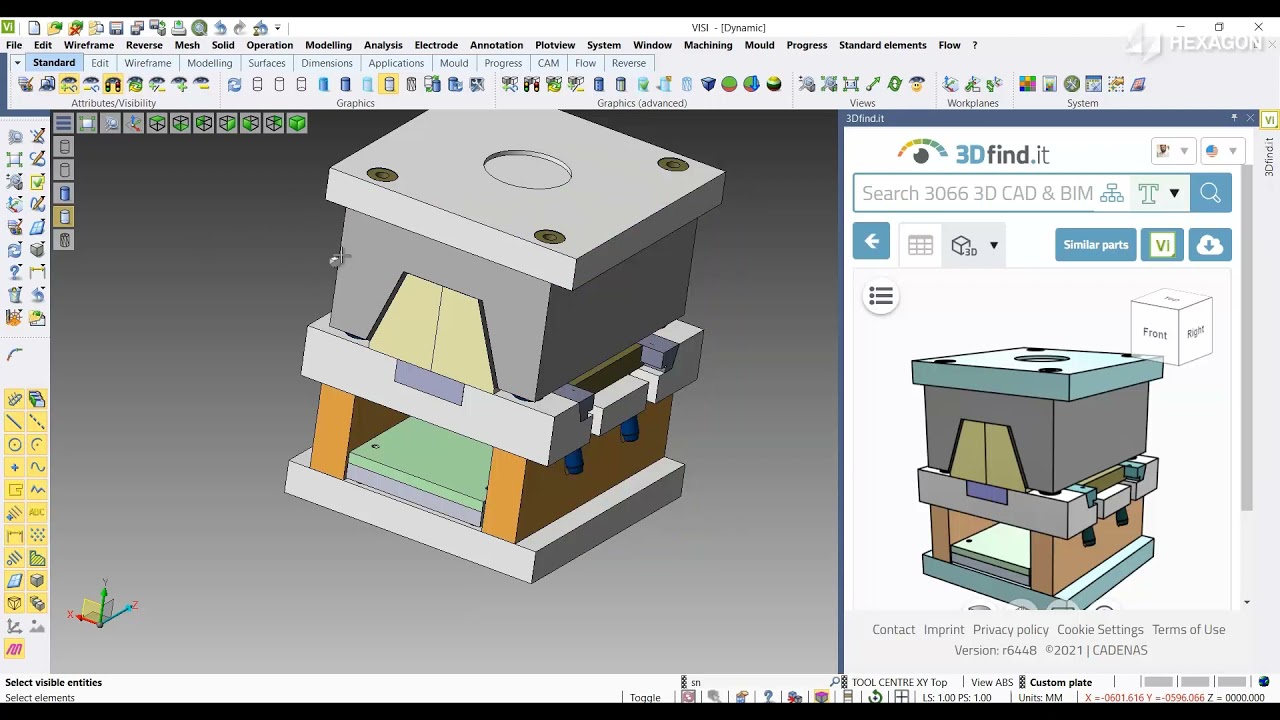Click the blue refresh graphics icon
The height and width of the screenshot is (720, 1280).
[x=234, y=85]
